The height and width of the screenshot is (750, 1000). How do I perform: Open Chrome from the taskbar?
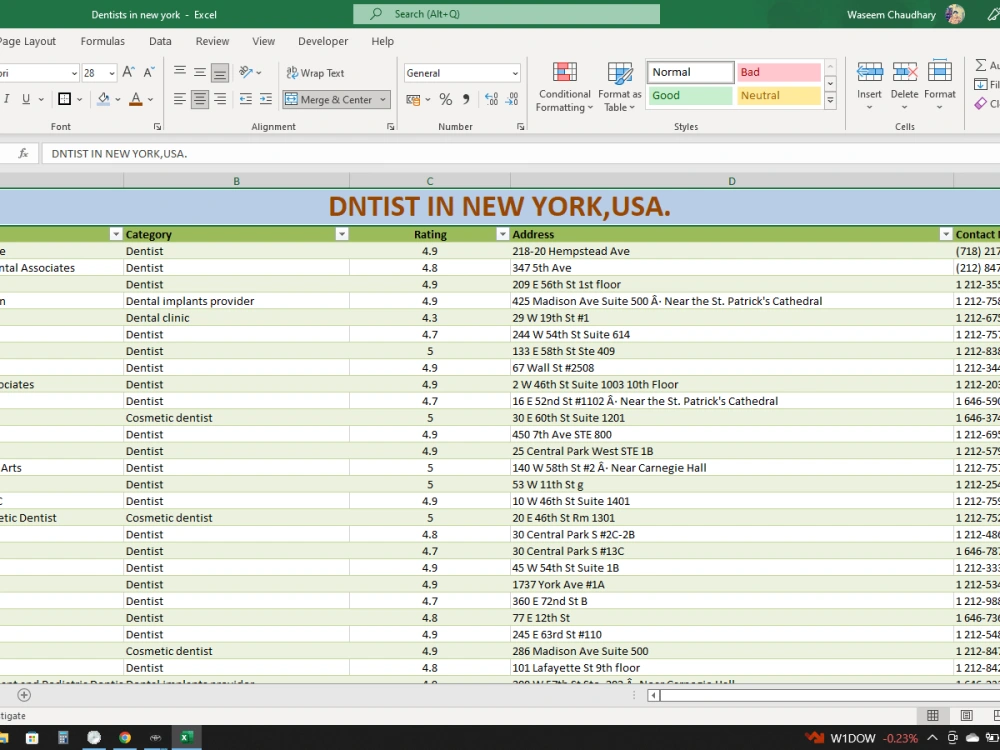click(x=125, y=738)
